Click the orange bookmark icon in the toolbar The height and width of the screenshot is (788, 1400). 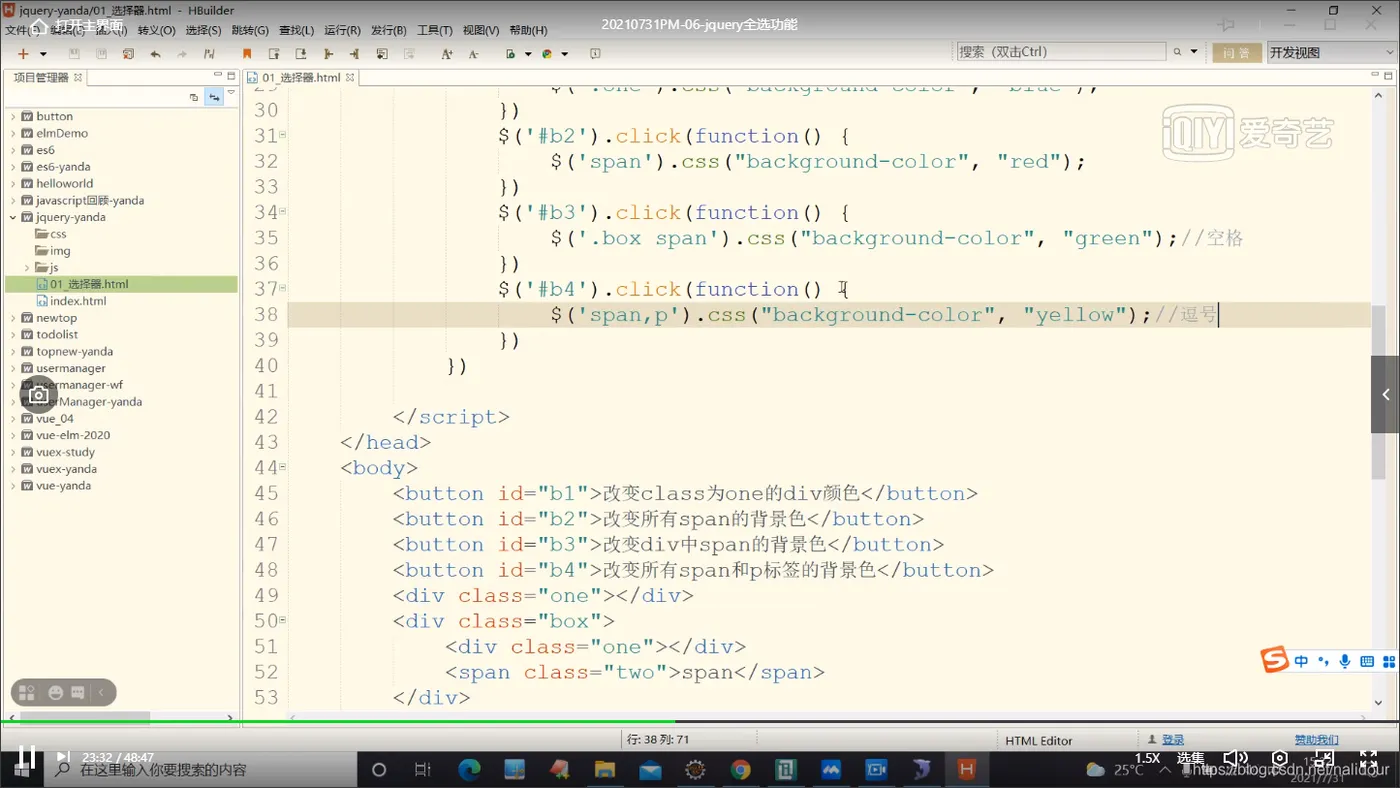(x=247, y=54)
